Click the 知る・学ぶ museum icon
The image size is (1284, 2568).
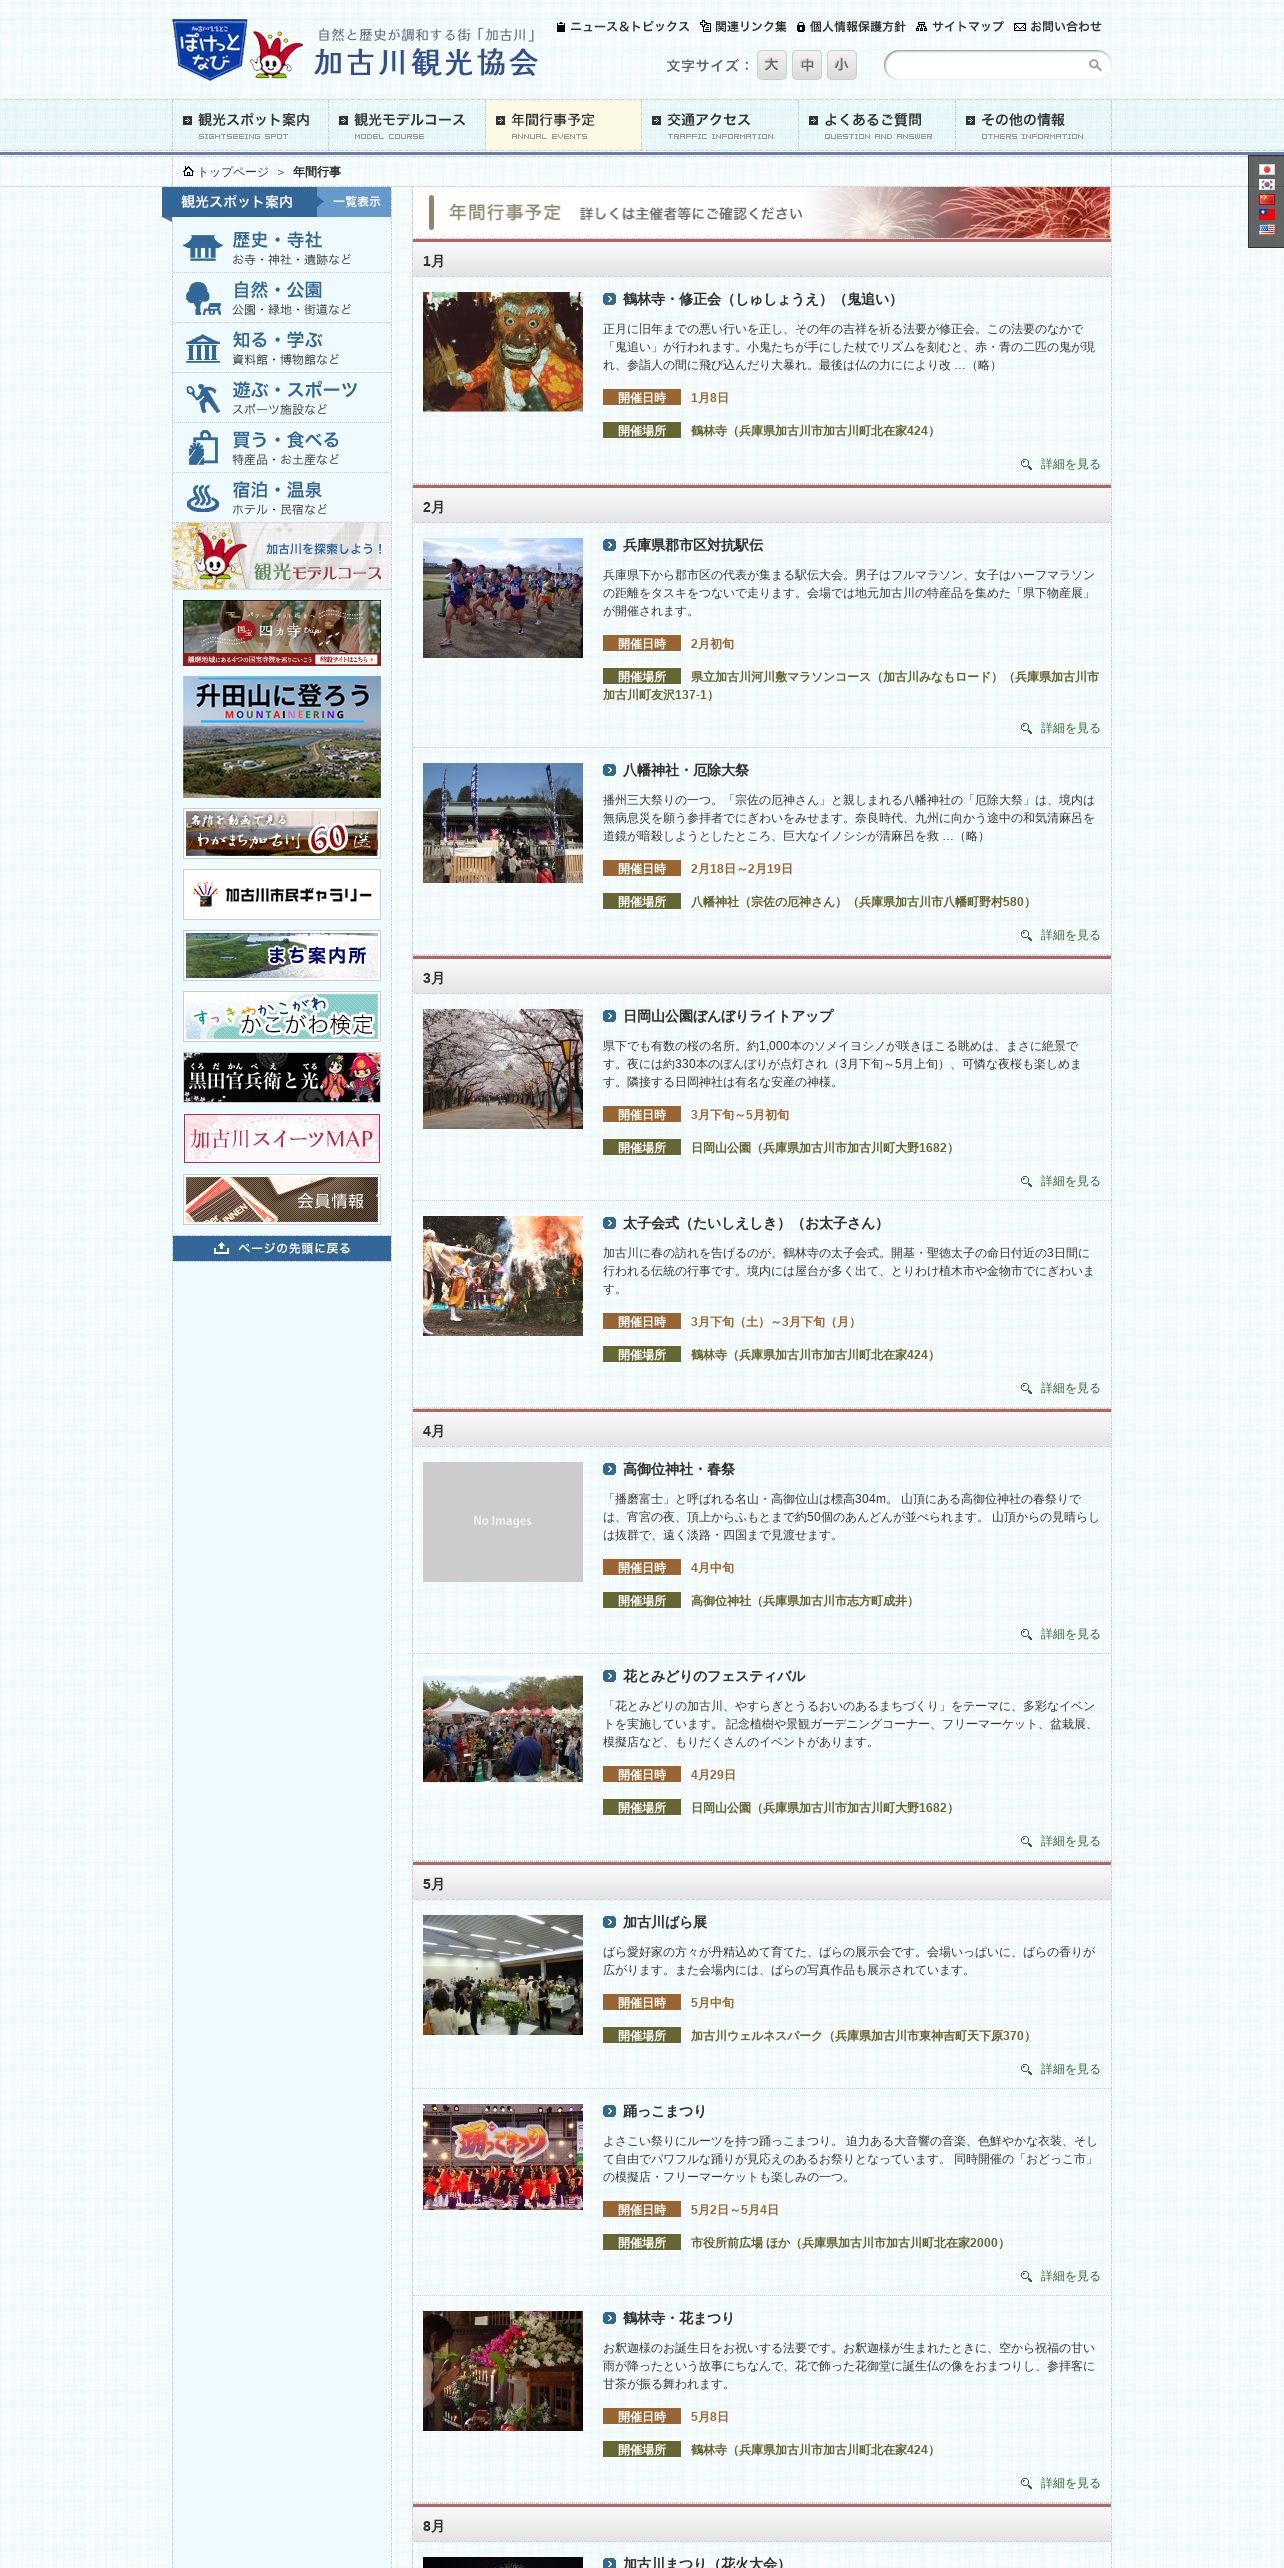(202, 348)
